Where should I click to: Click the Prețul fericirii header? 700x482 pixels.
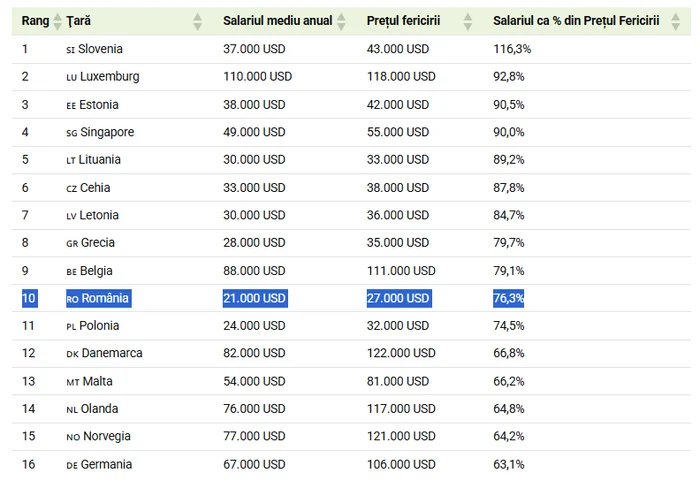tap(403, 21)
